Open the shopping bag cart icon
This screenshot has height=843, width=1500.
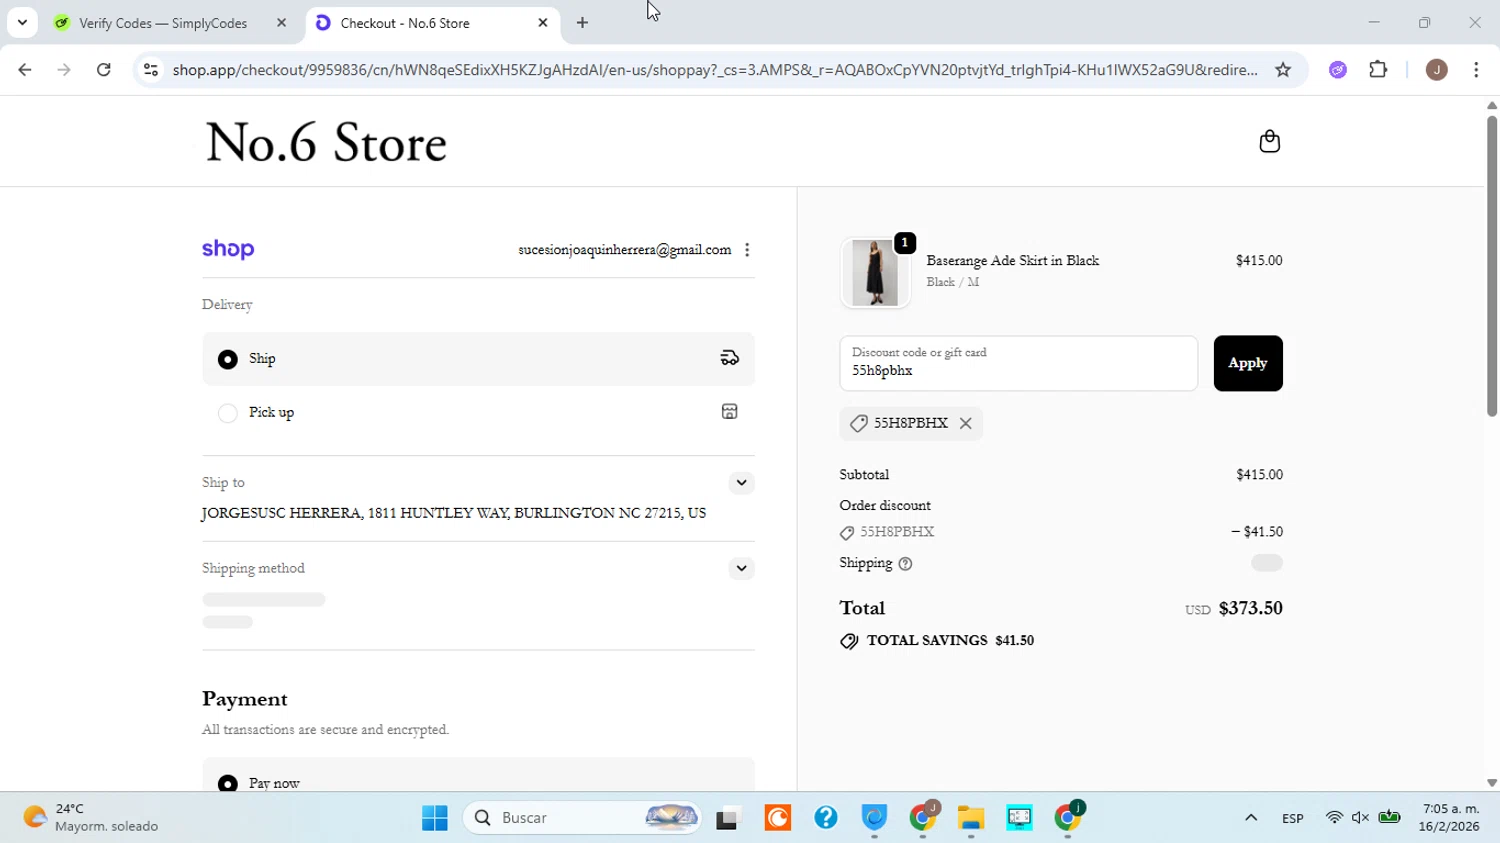(x=1269, y=142)
